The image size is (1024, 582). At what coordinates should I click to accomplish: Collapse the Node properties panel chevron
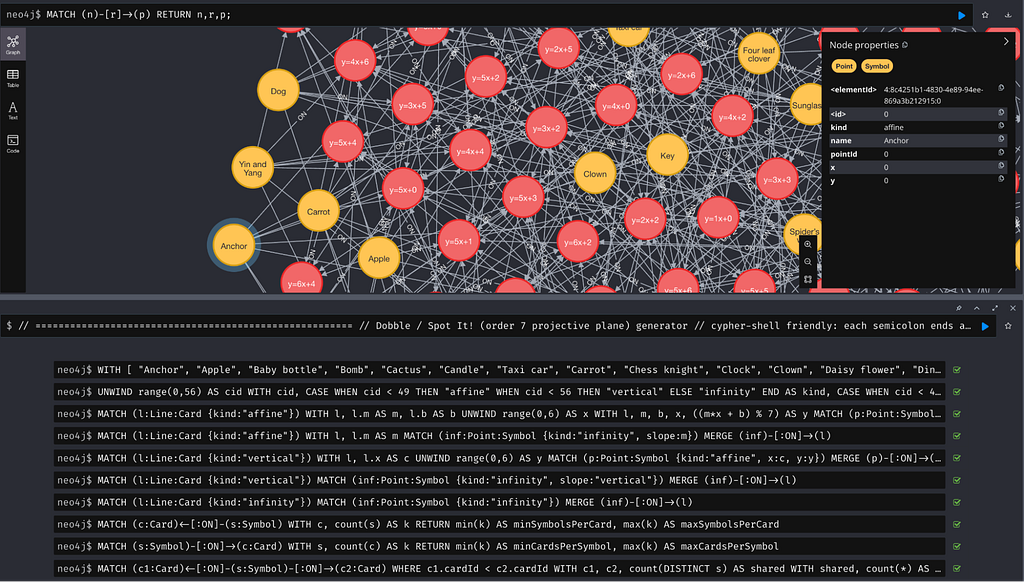pyautogui.click(x=1006, y=42)
